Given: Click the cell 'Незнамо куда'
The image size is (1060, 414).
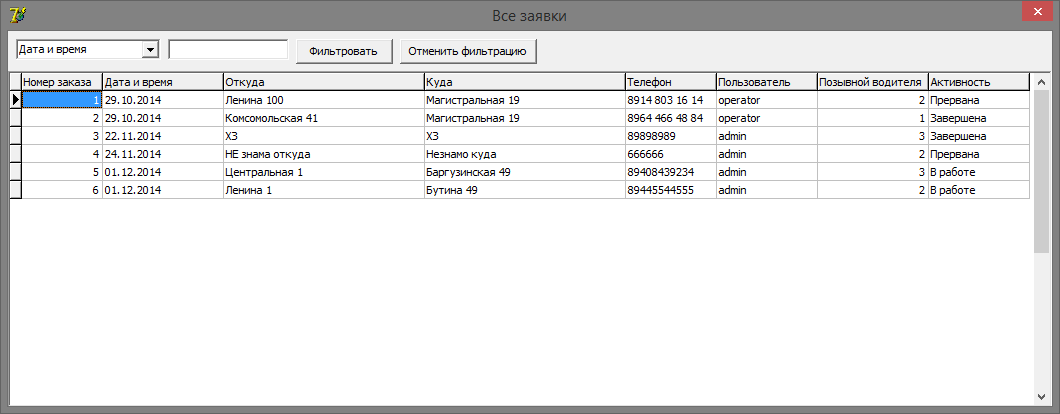Looking at the screenshot, I should [525, 154].
